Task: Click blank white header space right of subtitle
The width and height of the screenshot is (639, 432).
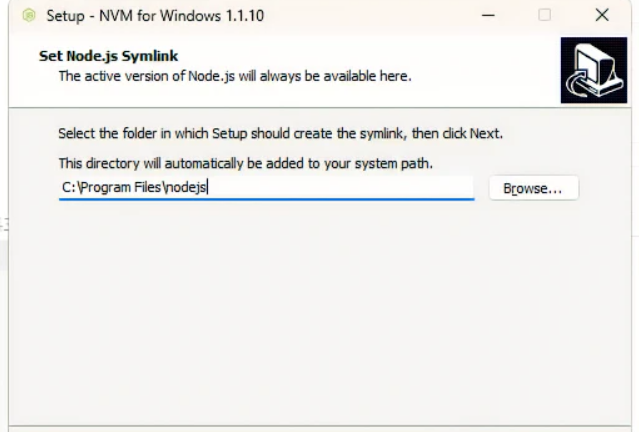Action: (x=480, y=75)
